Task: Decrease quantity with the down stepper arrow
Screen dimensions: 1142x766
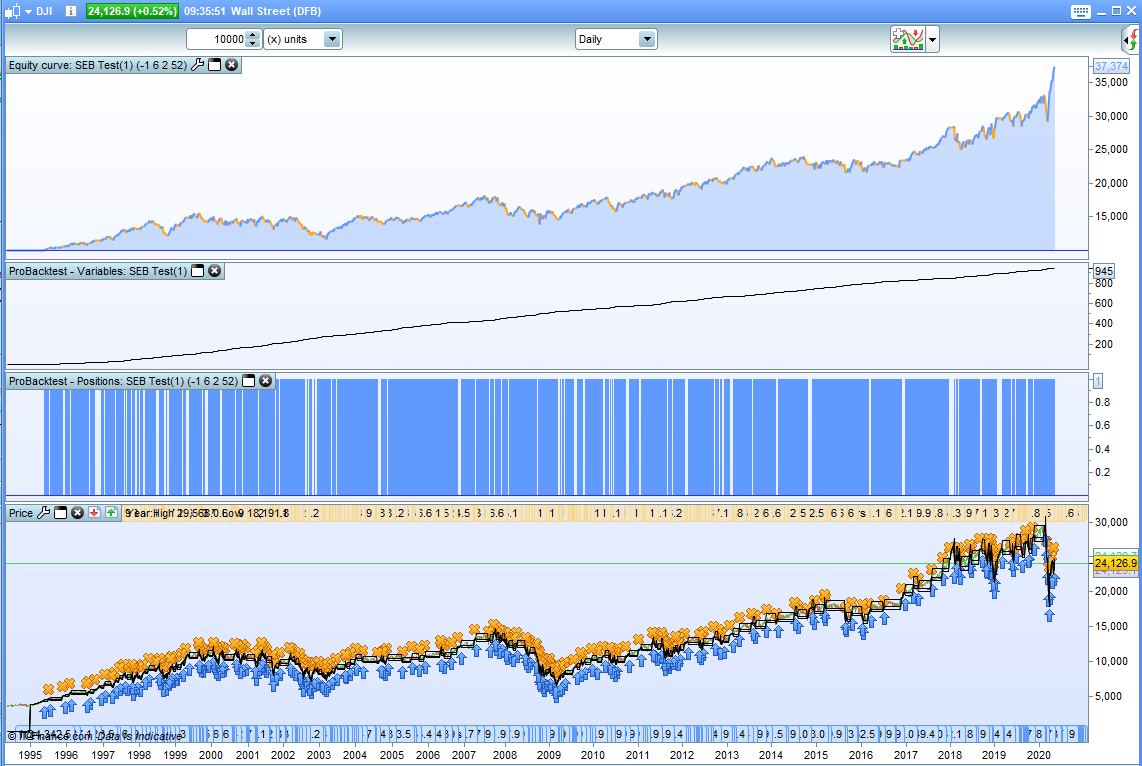Action: [253, 44]
